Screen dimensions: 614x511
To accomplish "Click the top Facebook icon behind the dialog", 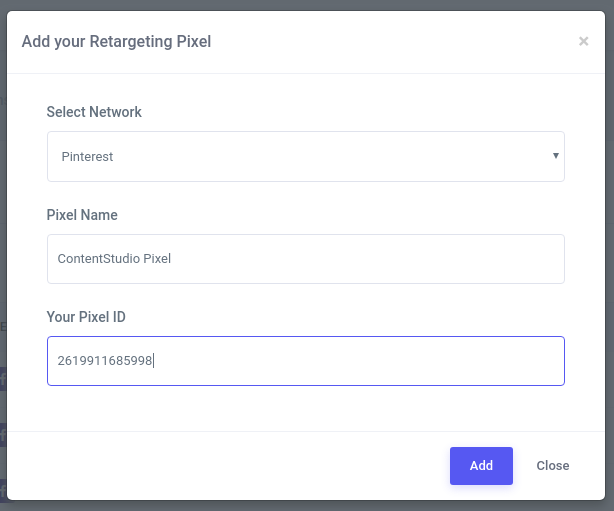I will click(3, 379).
